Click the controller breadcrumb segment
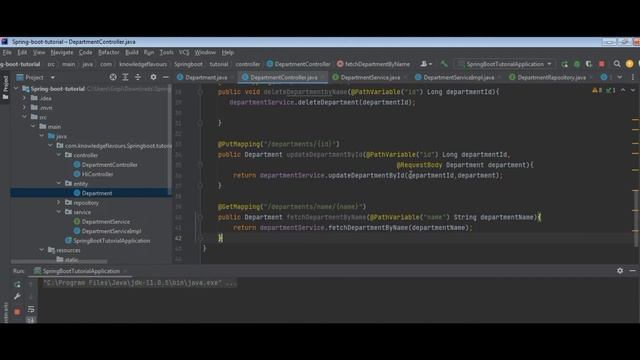640x360 pixels. [248, 64]
